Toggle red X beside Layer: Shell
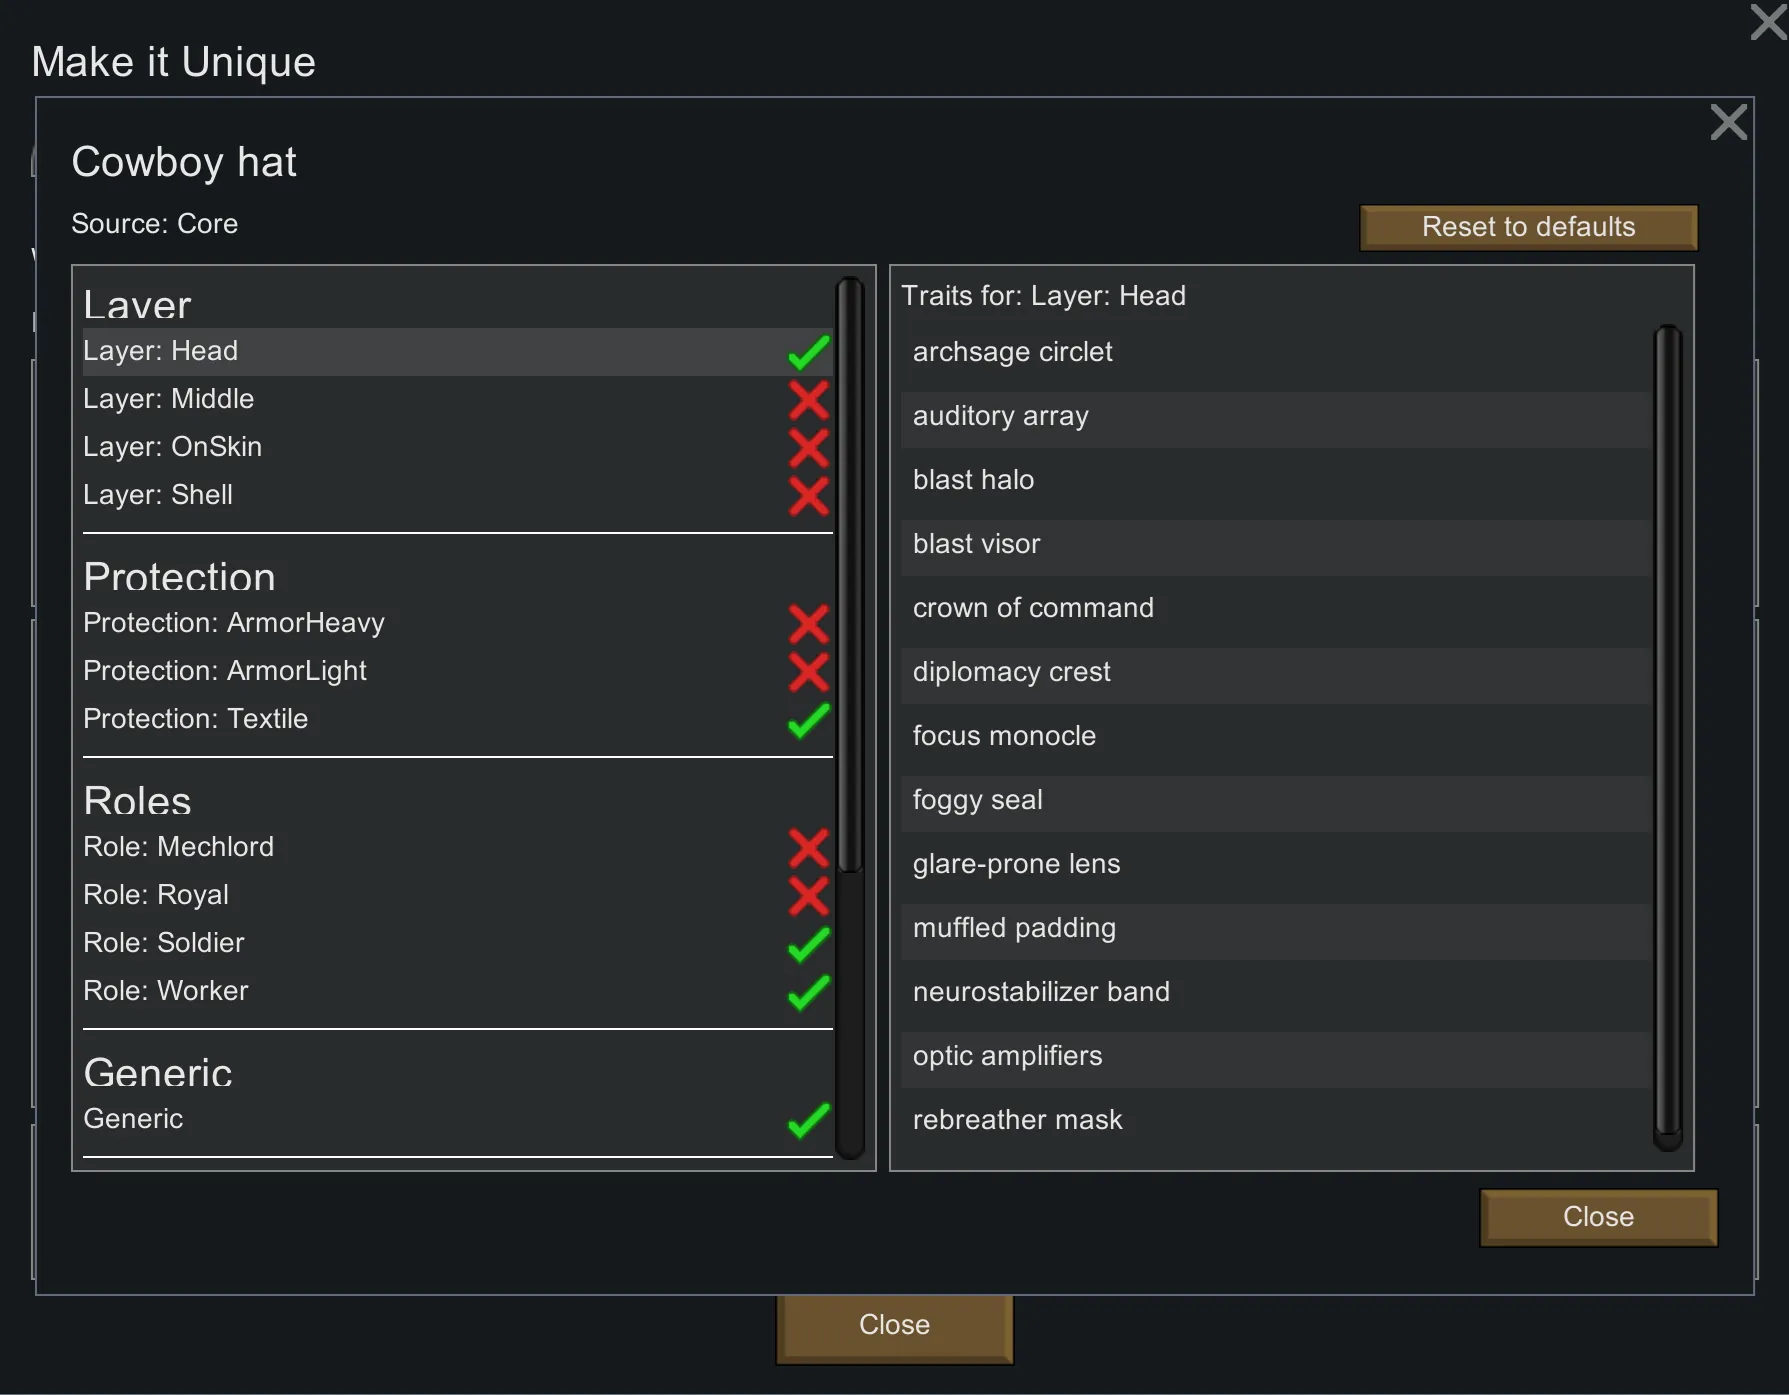 (x=808, y=496)
